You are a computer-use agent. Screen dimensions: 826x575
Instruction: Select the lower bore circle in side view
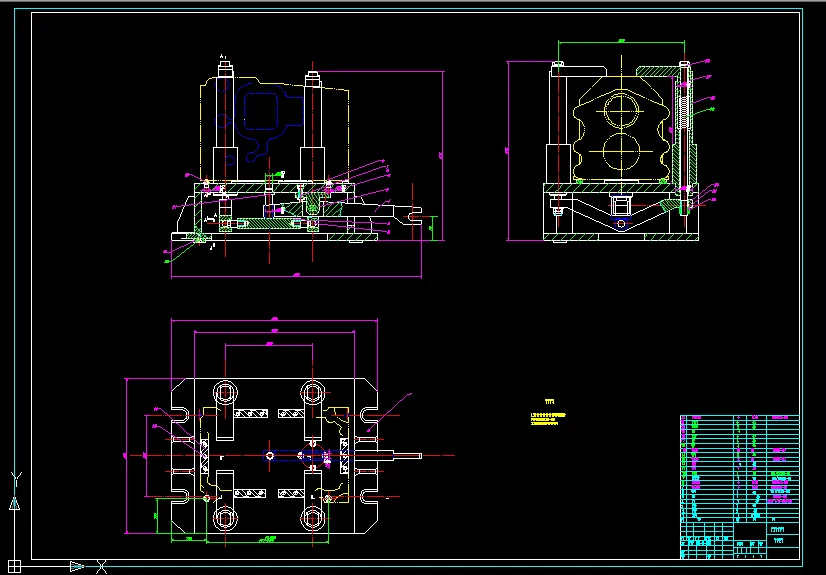click(622, 151)
